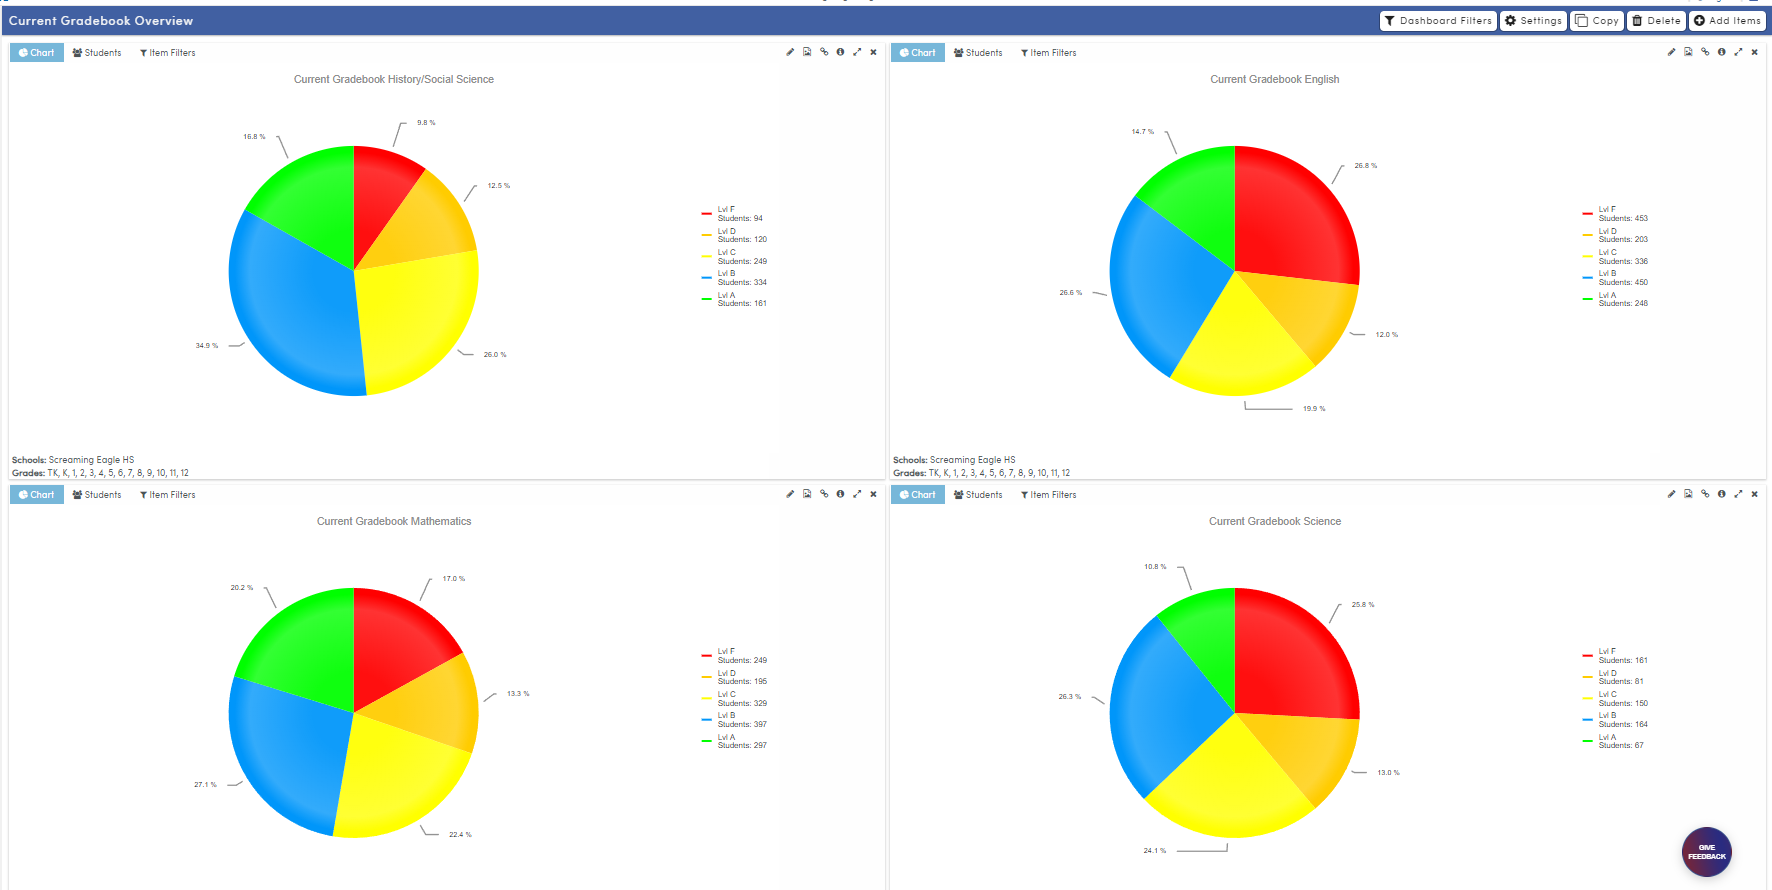This screenshot has width=1772, height=890.
Task: Click the link icon on Mathematics chart panel
Action: coord(824,494)
